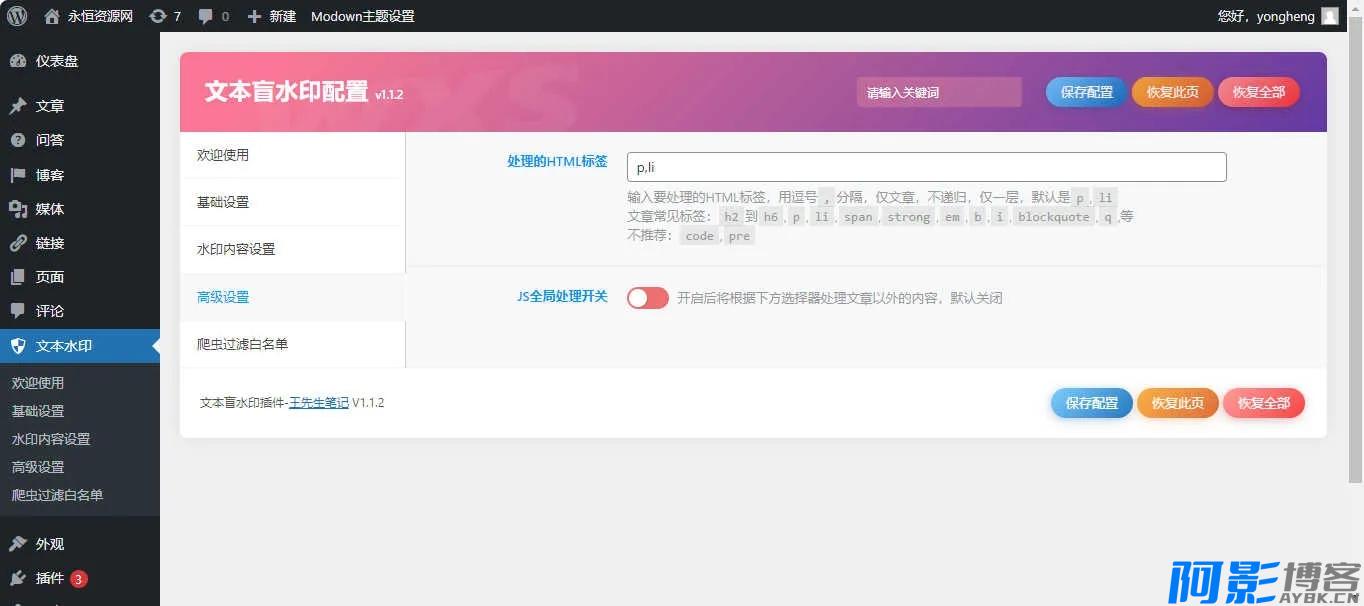The image size is (1364, 606).
Task: Click the 处理的HTML标签 input field
Action: 926,167
